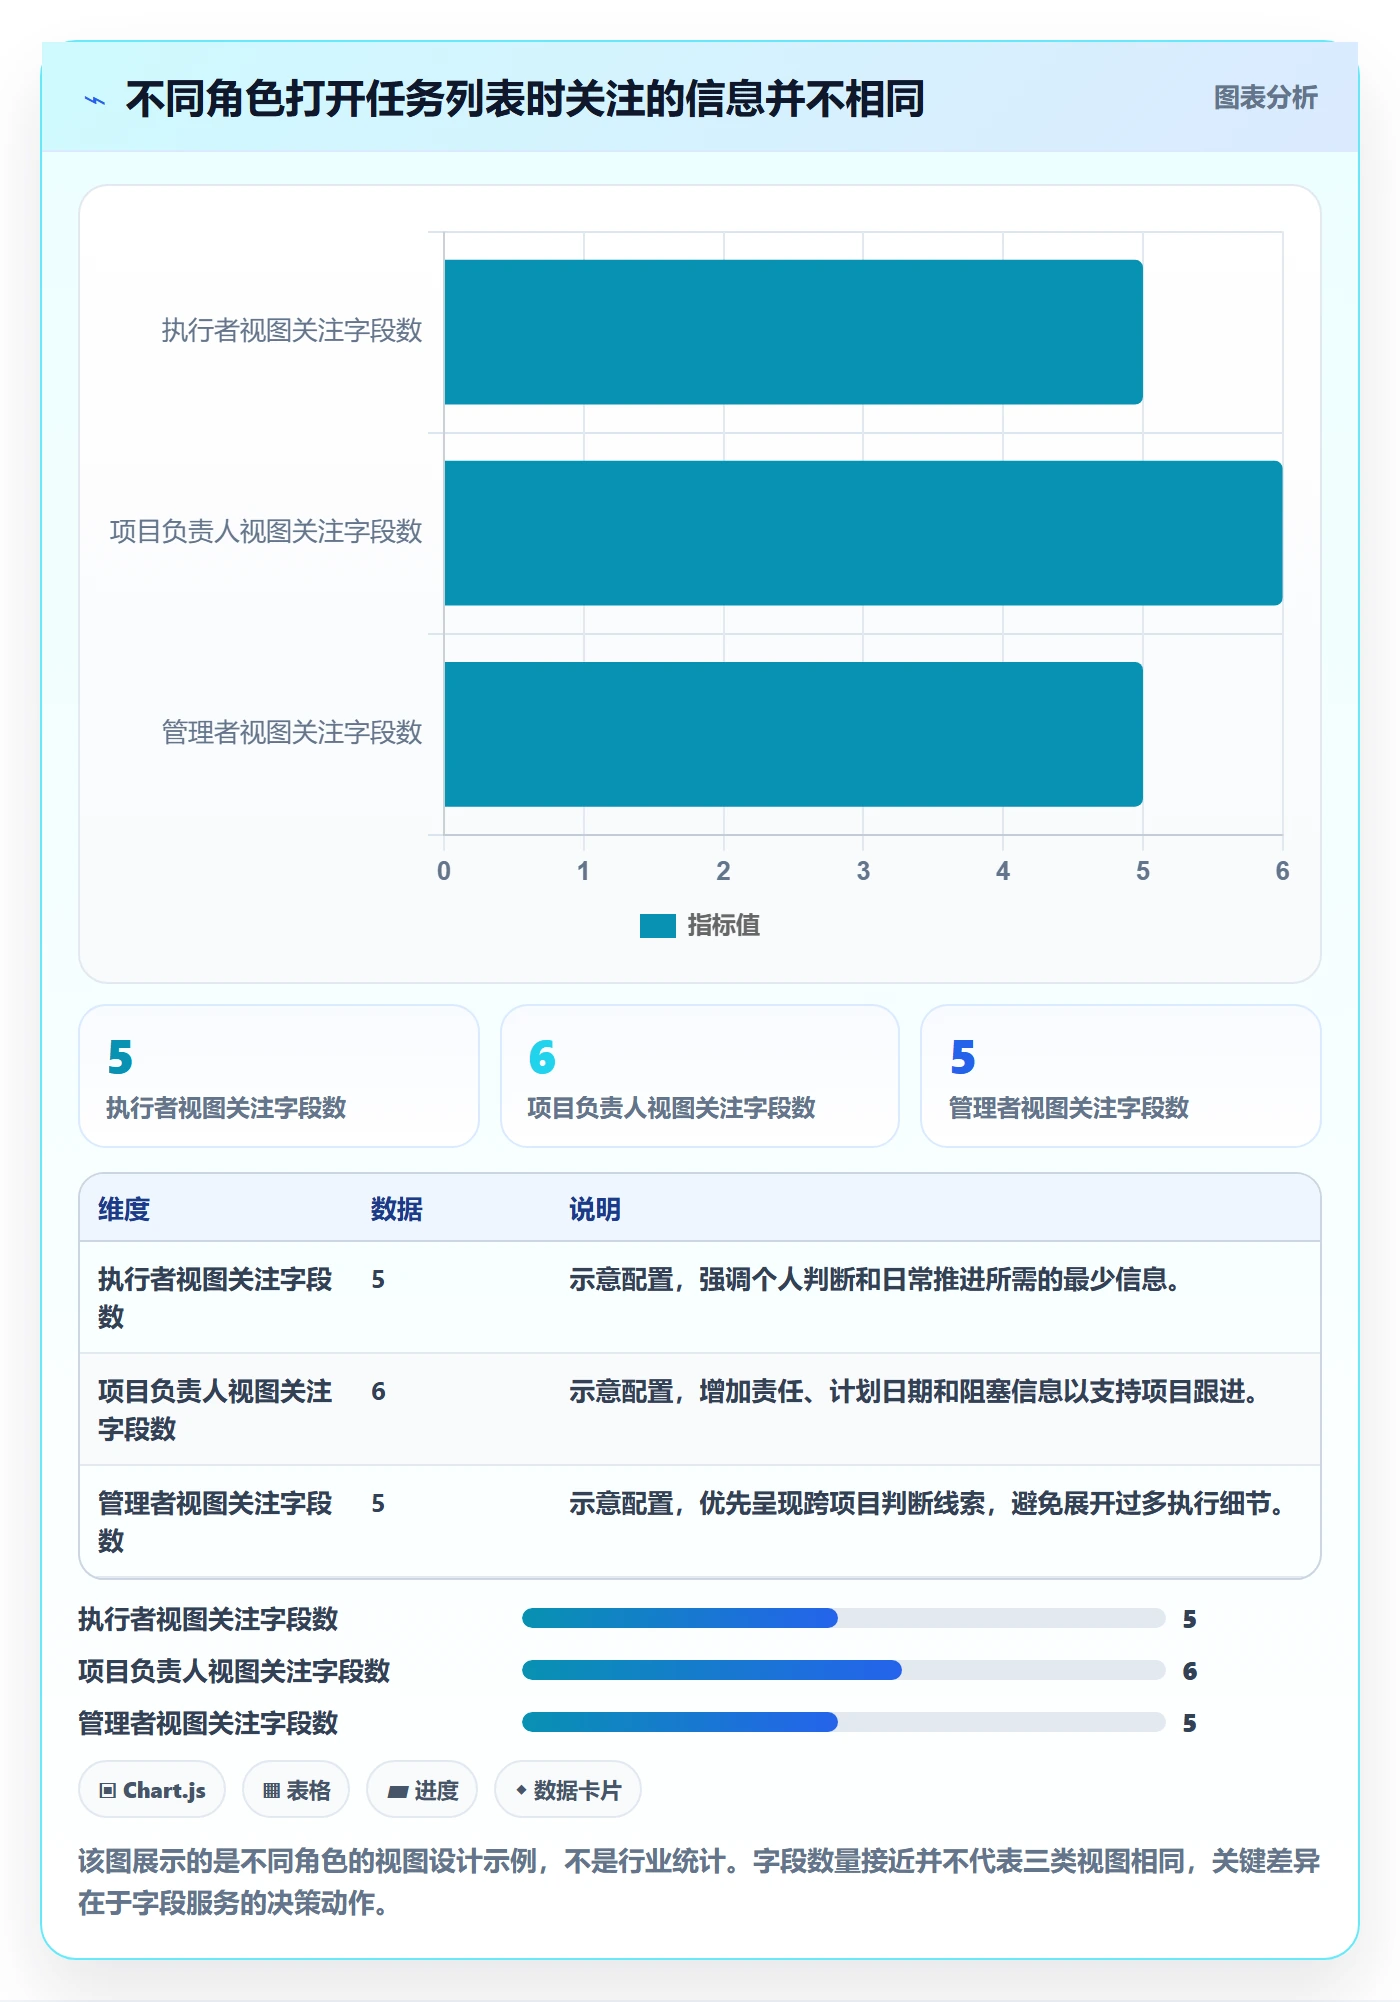This screenshot has width=1400, height=2002.
Task: Click the lightning icon beside the title
Action: pyautogui.click(x=95, y=100)
